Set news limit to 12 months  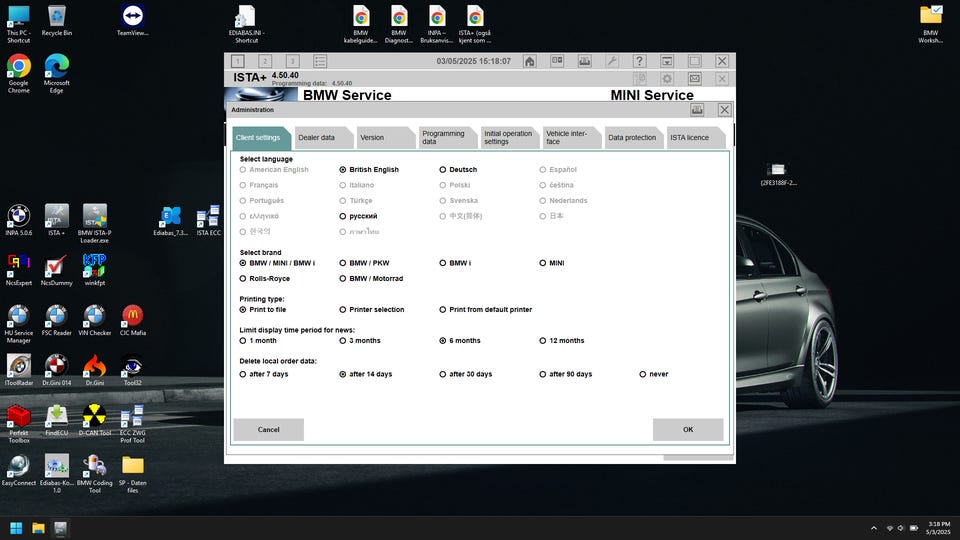tap(542, 340)
